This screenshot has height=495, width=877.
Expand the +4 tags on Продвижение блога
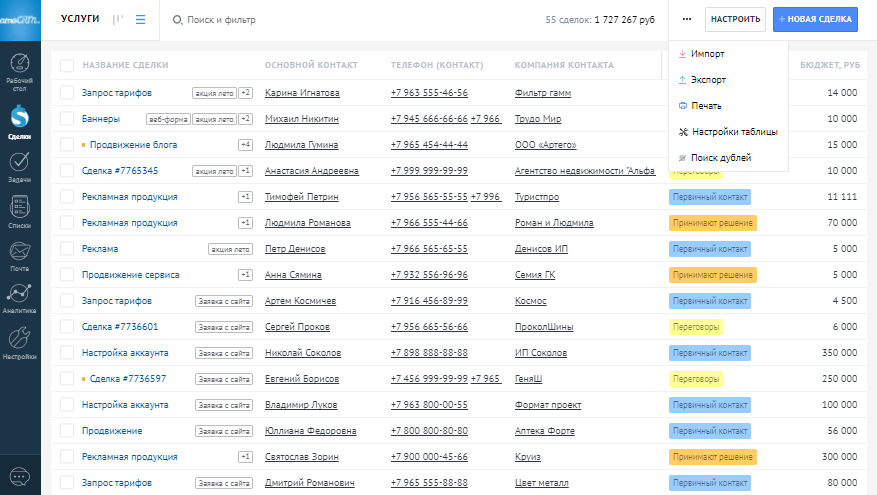pyautogui.click(x=246, y=145)
